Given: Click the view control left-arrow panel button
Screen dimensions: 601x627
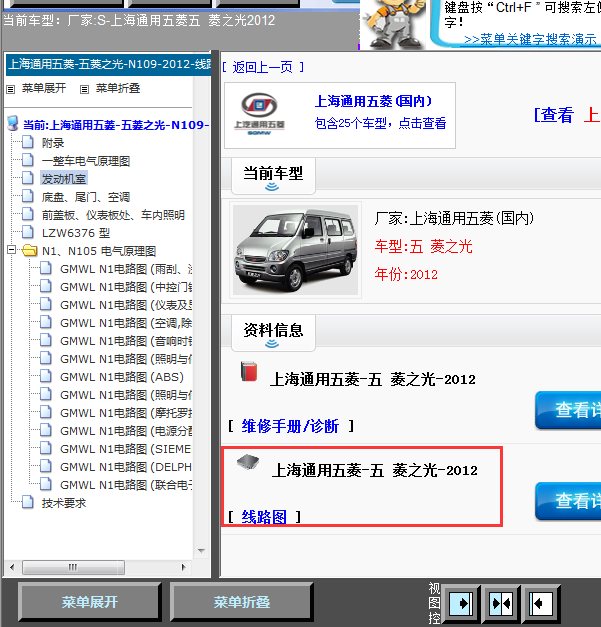Looking at the screenshot, I should [541, 603].
